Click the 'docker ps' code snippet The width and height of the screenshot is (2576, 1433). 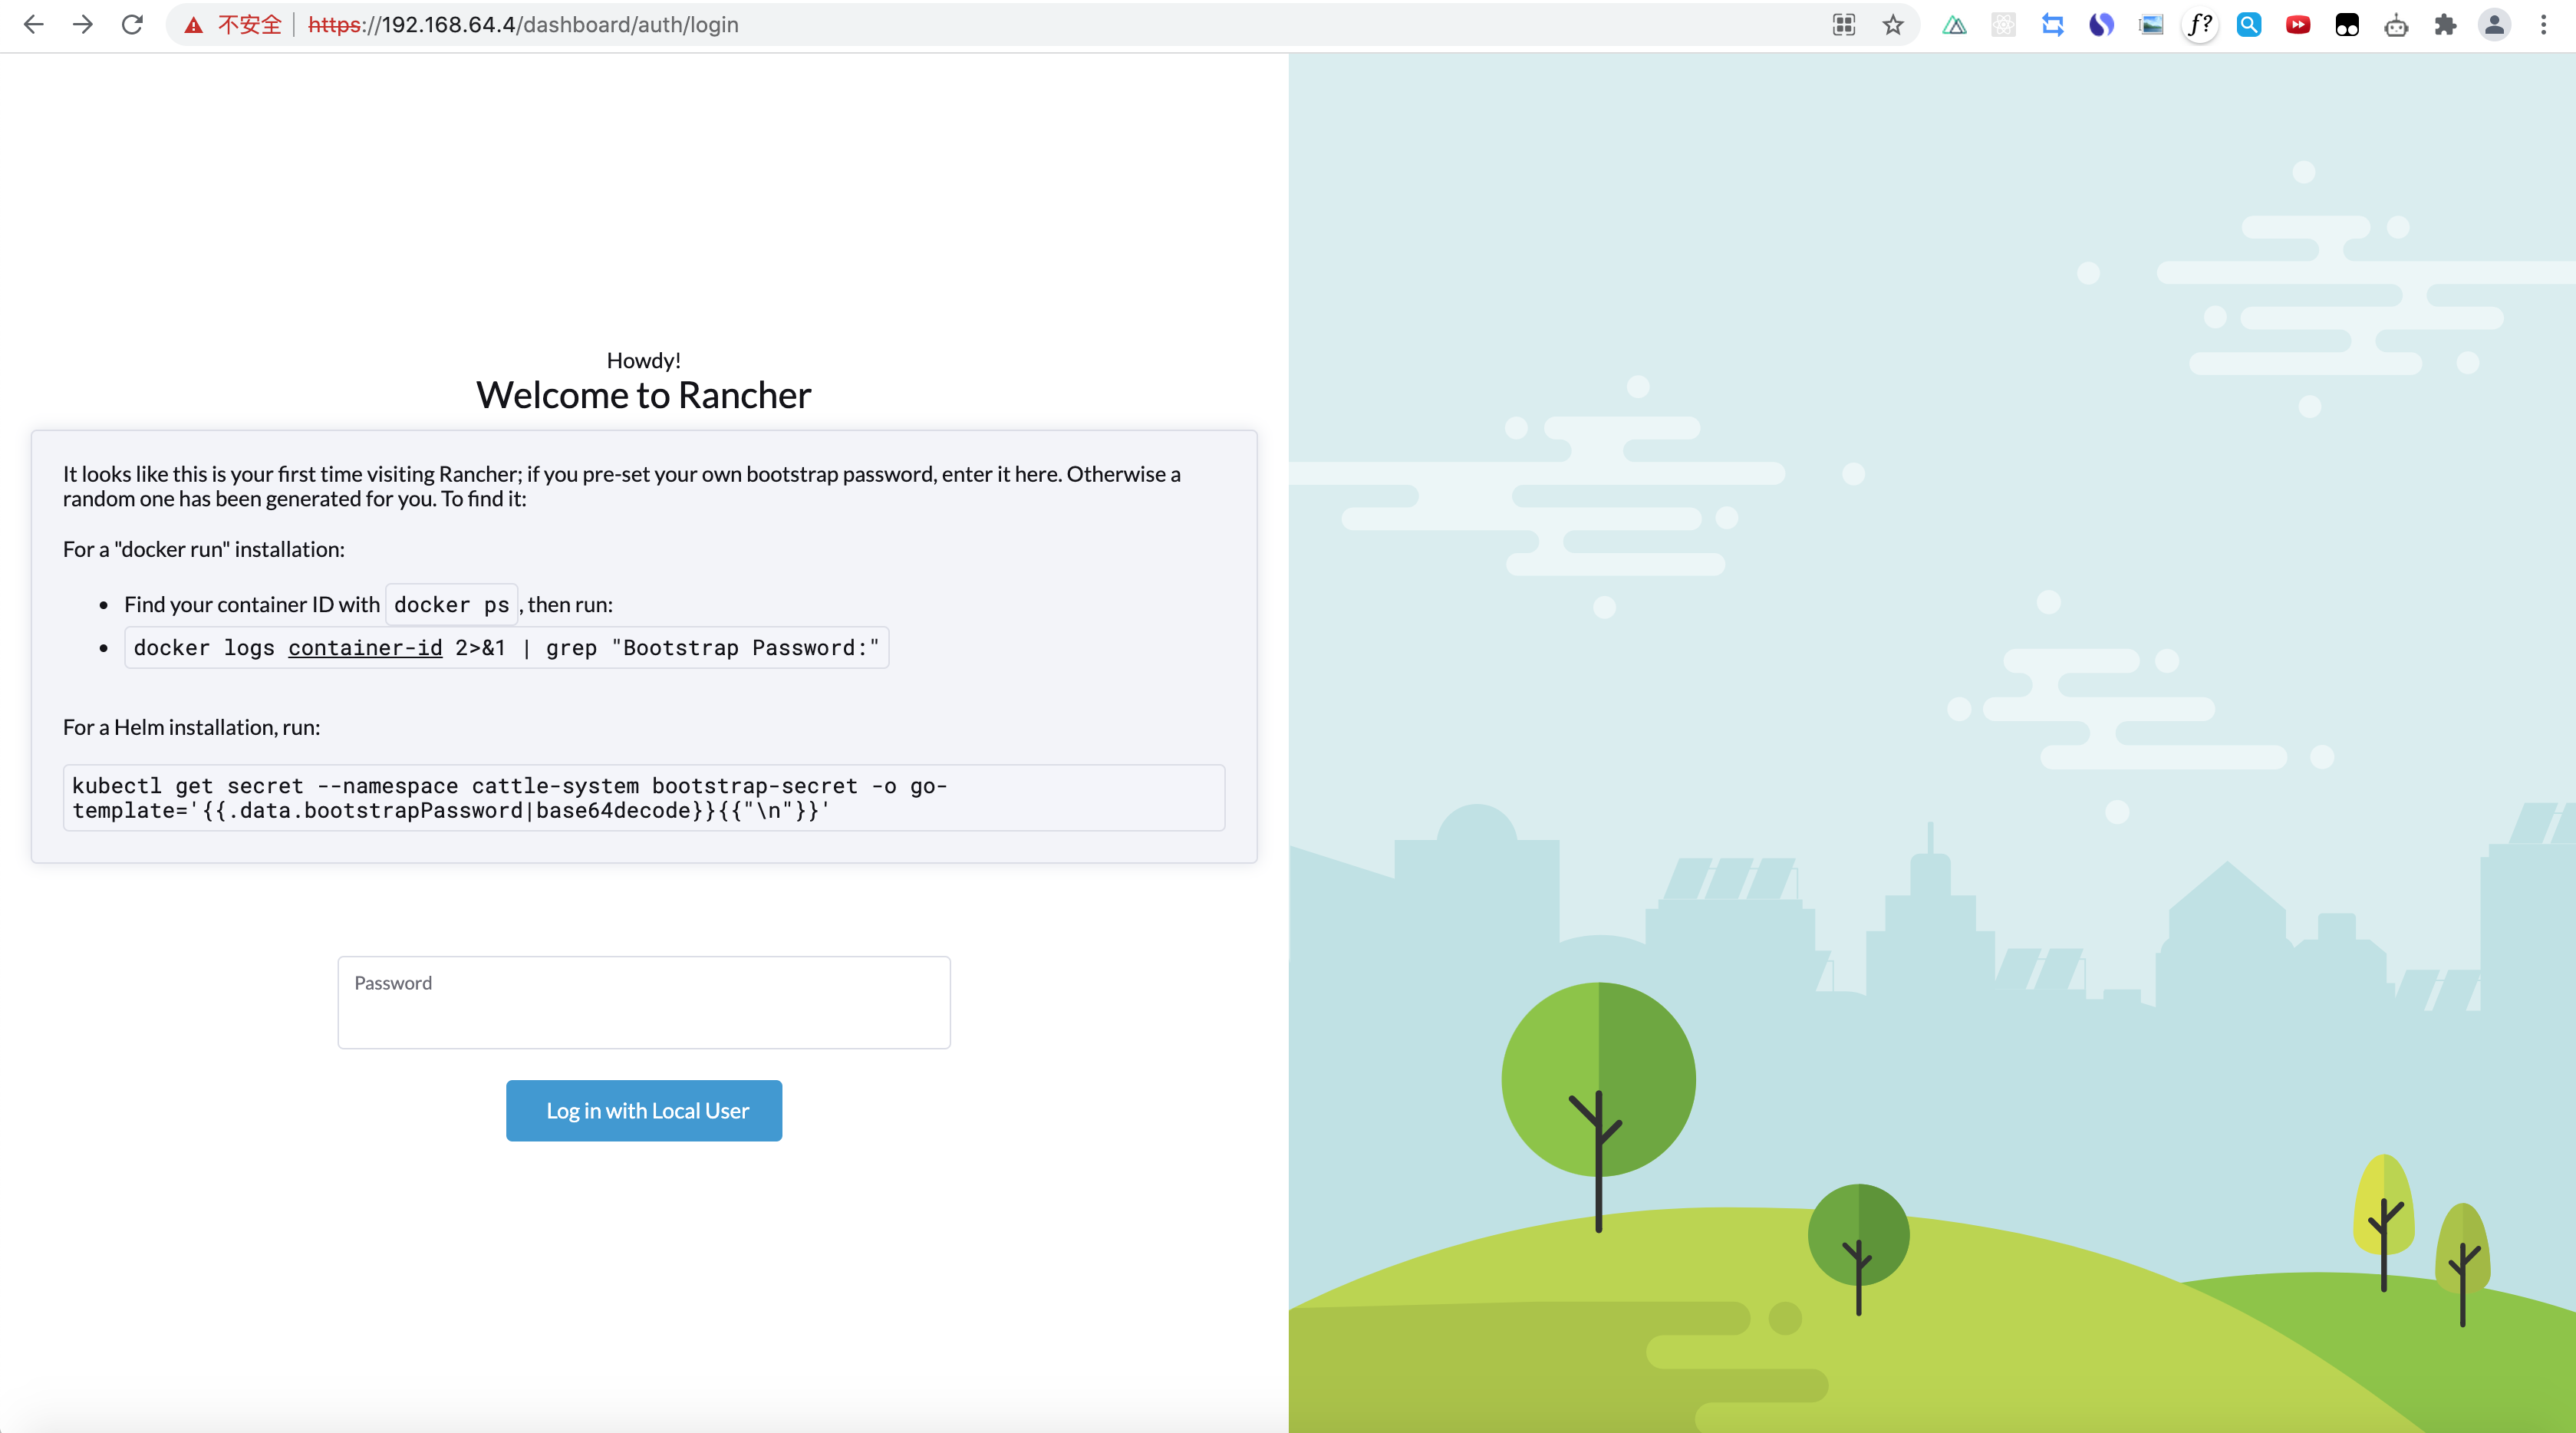click(x=452, y=604)
